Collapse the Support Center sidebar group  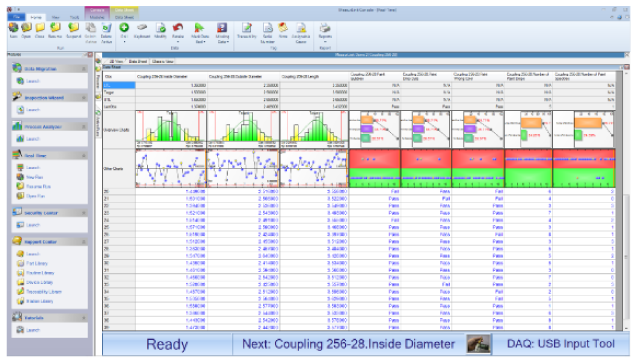84,242
